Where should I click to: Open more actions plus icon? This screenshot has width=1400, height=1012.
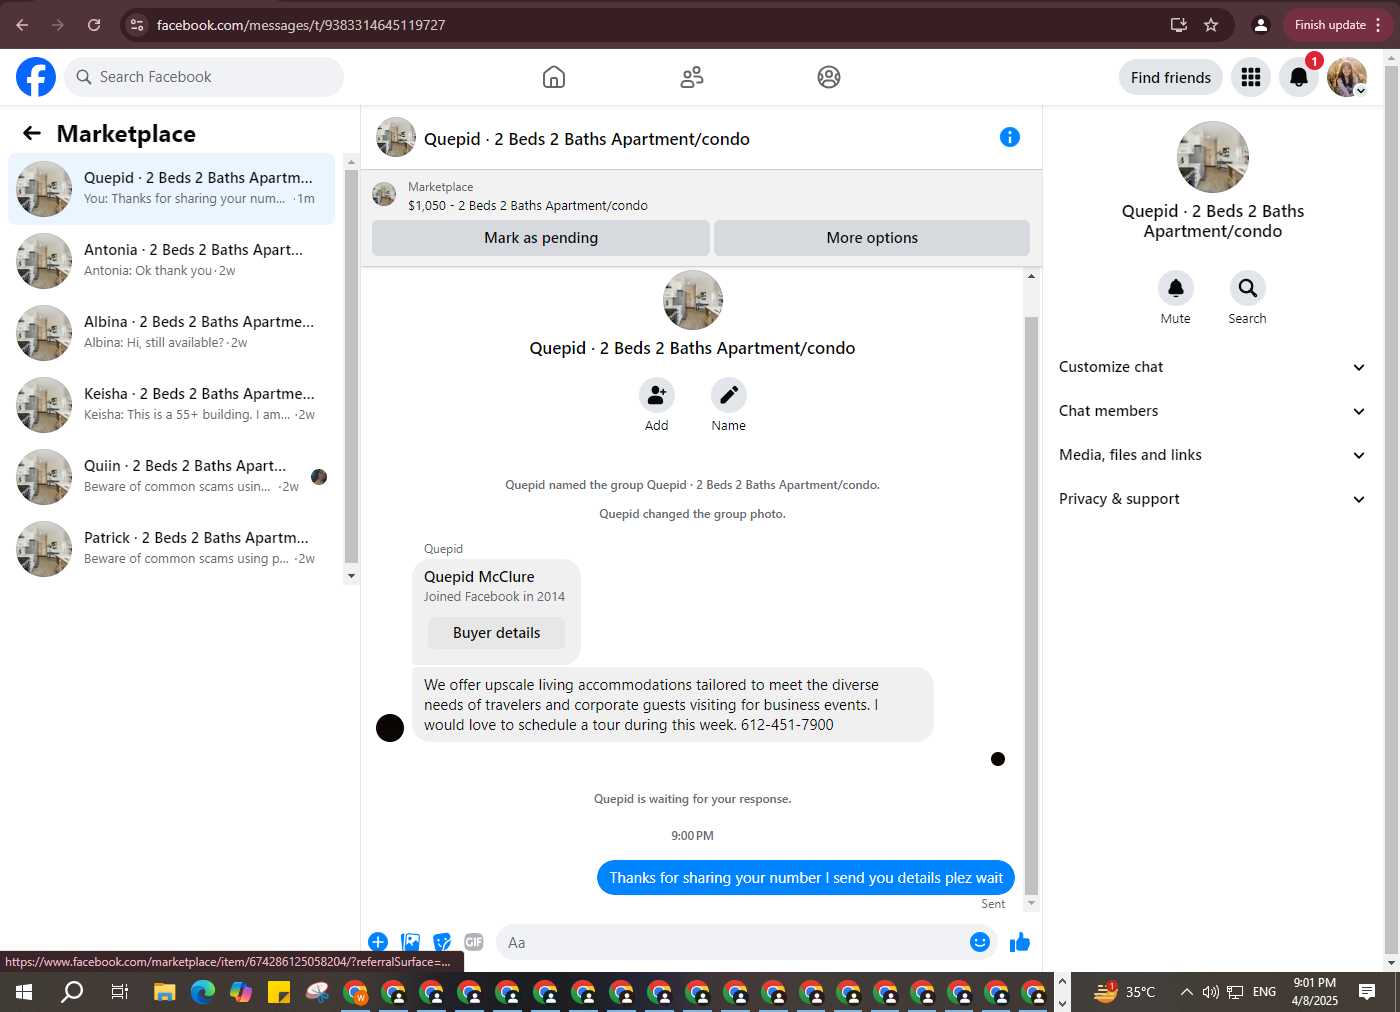pyautogui.click(x=378, y=942)
